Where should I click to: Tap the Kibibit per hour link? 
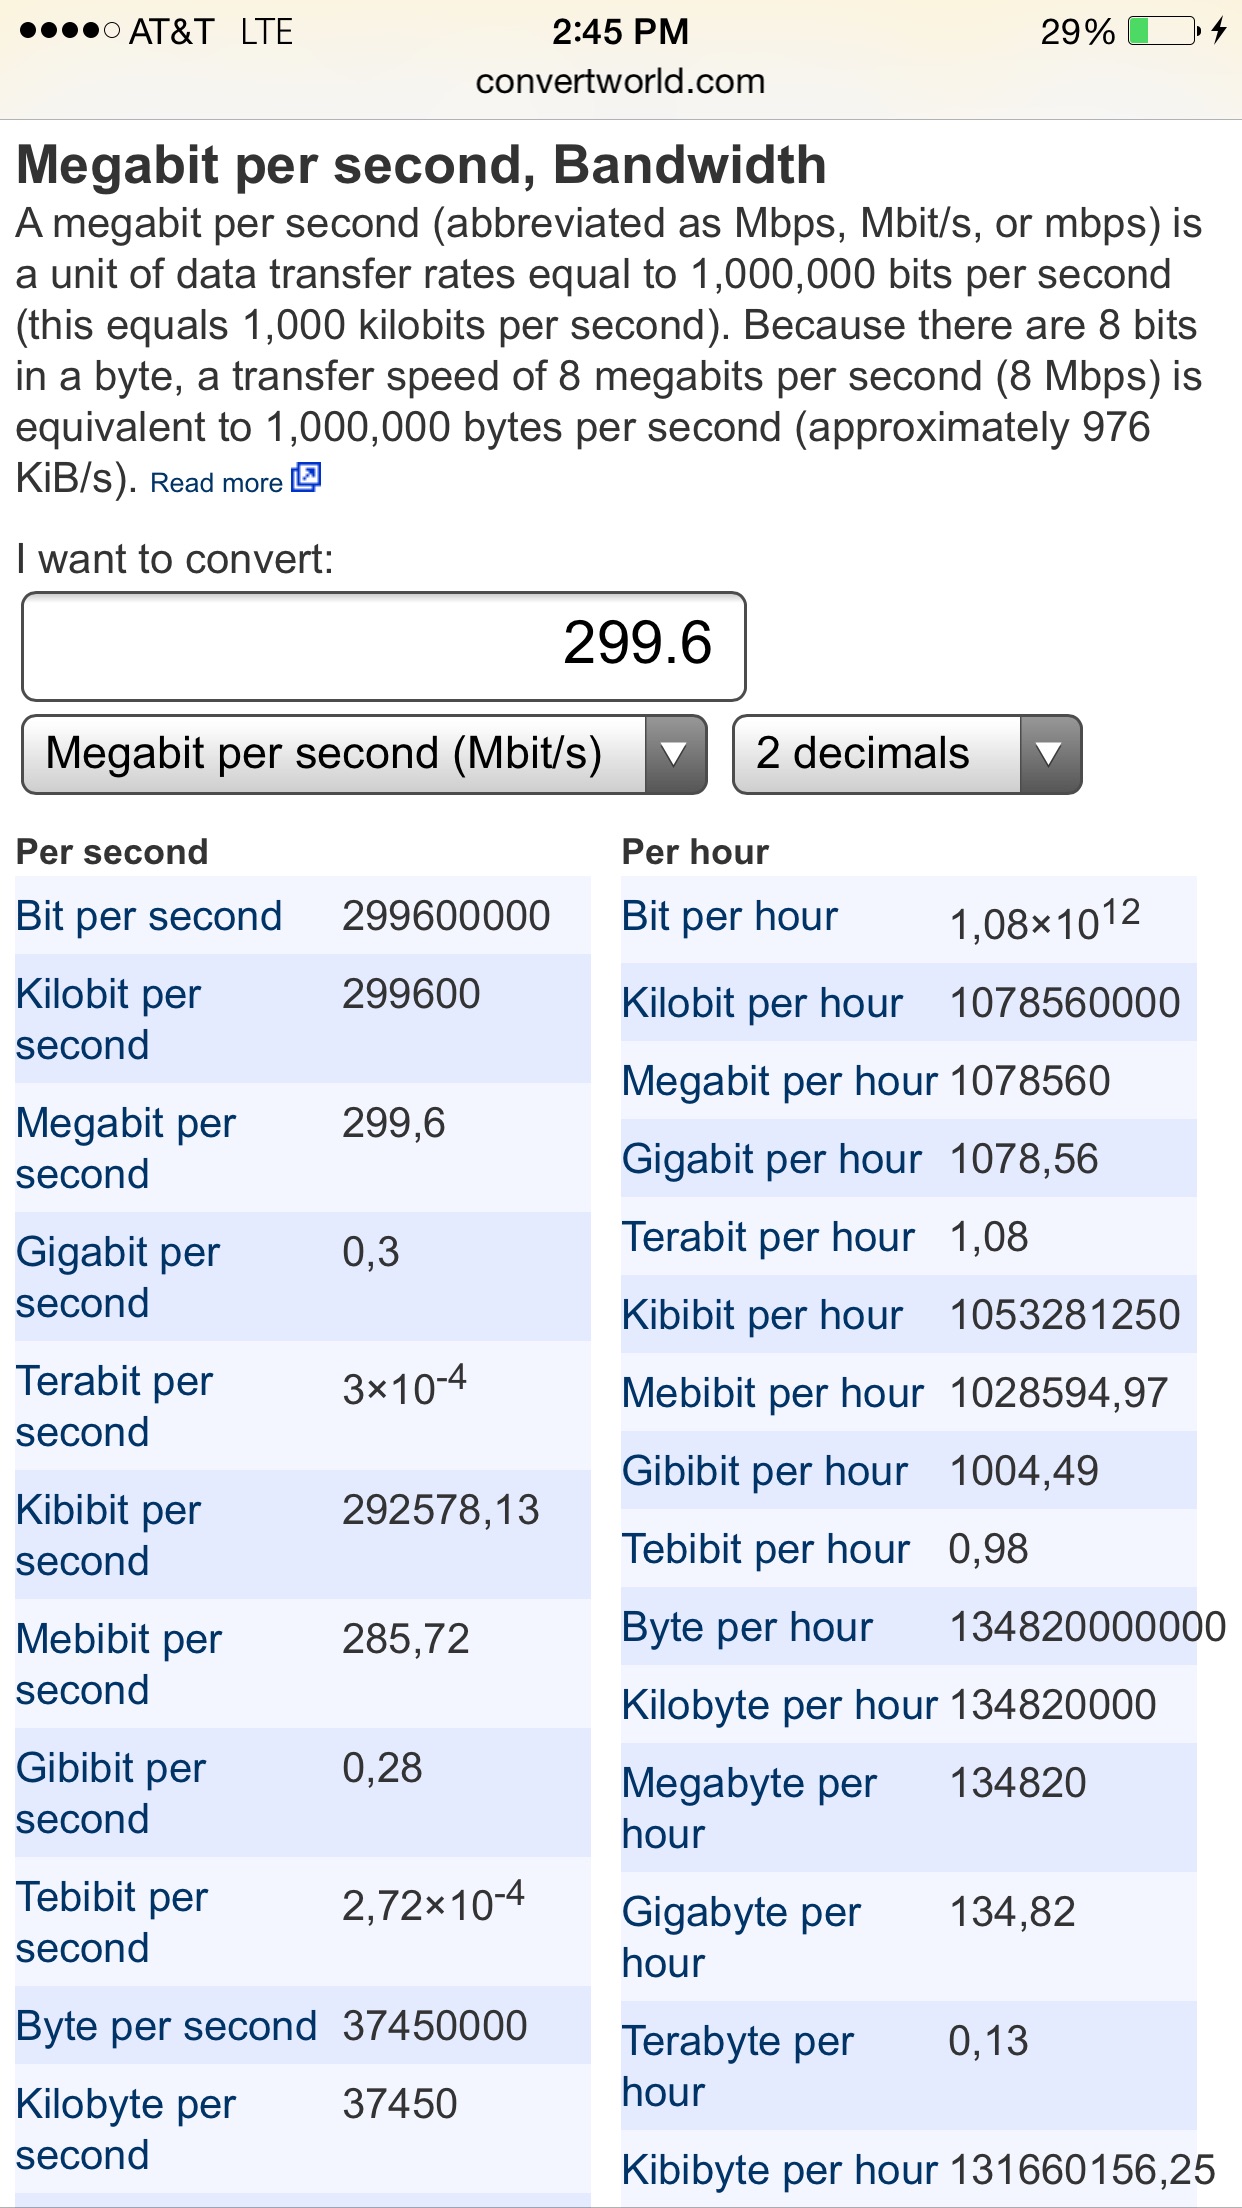coord(762,1315)
